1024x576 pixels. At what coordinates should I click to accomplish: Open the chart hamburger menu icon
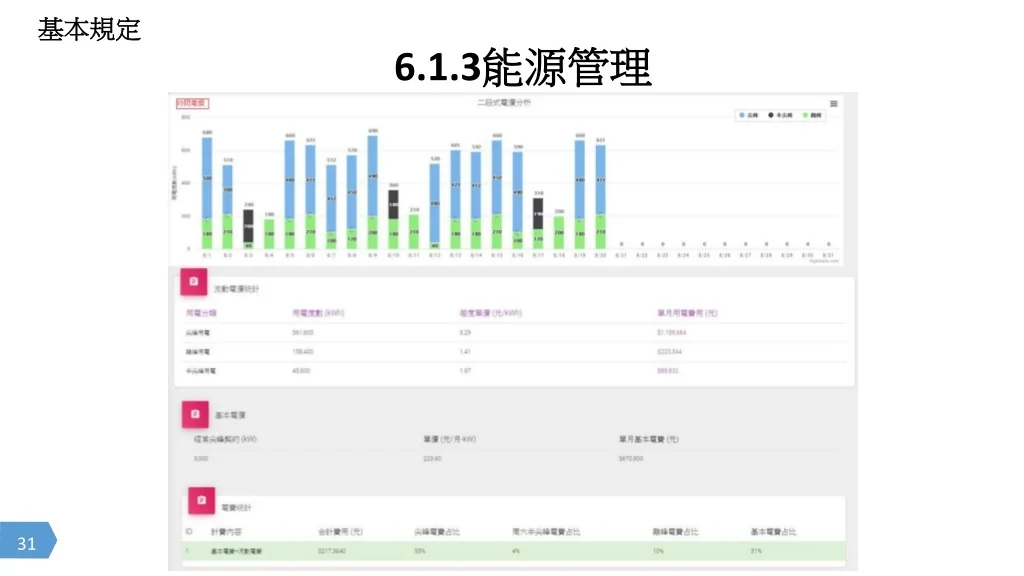click(833, 104)
